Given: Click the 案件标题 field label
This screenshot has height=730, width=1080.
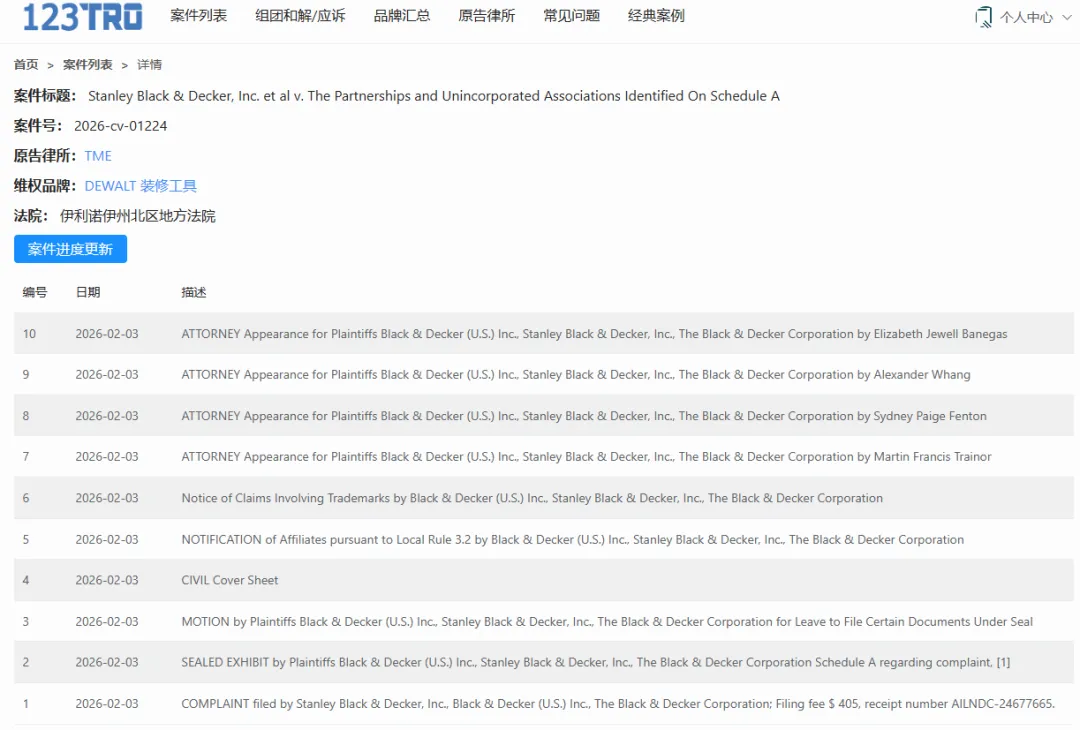Looking at the screenshot, I should pos(45,96).
